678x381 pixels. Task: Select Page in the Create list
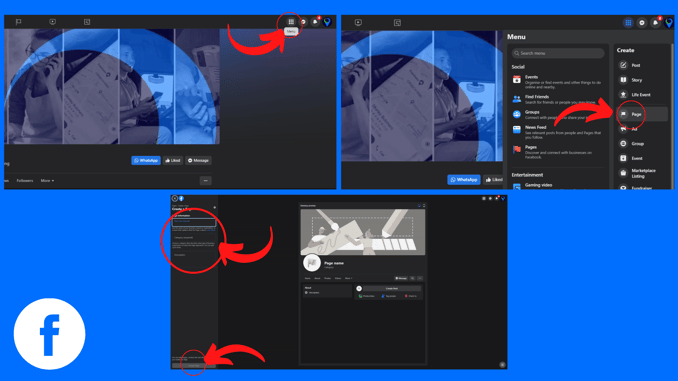click(x=641, y=114)
